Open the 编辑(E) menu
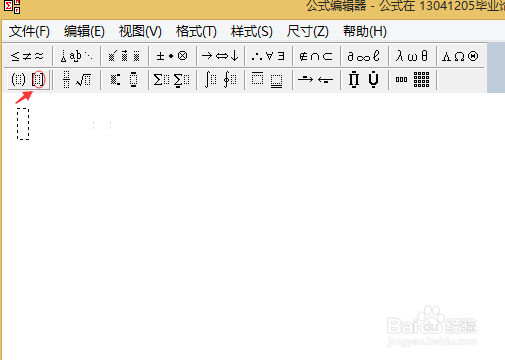 (x=84, y=32)
